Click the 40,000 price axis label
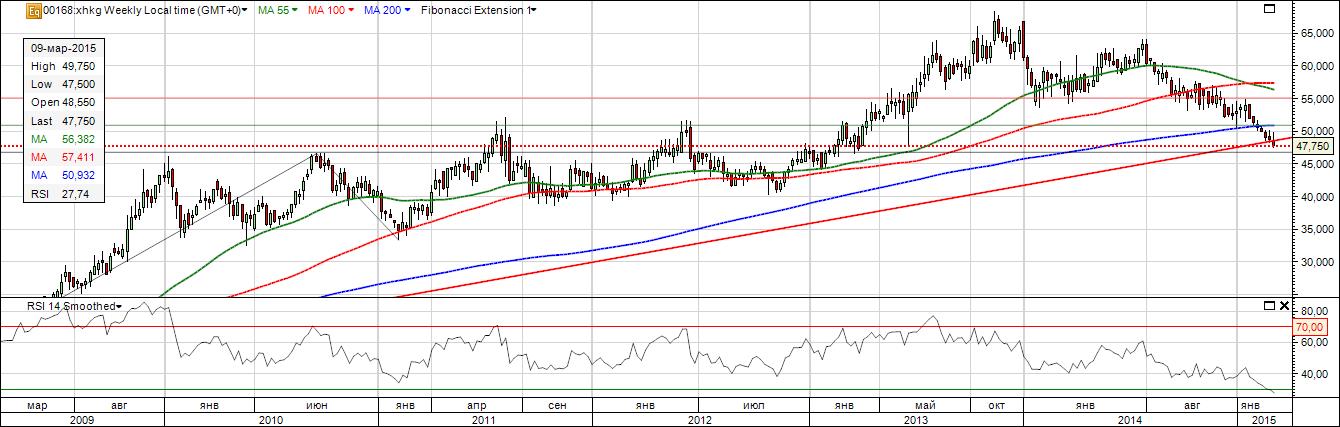This screenshot has width=1340, height=427. [x=1316, y=197]
